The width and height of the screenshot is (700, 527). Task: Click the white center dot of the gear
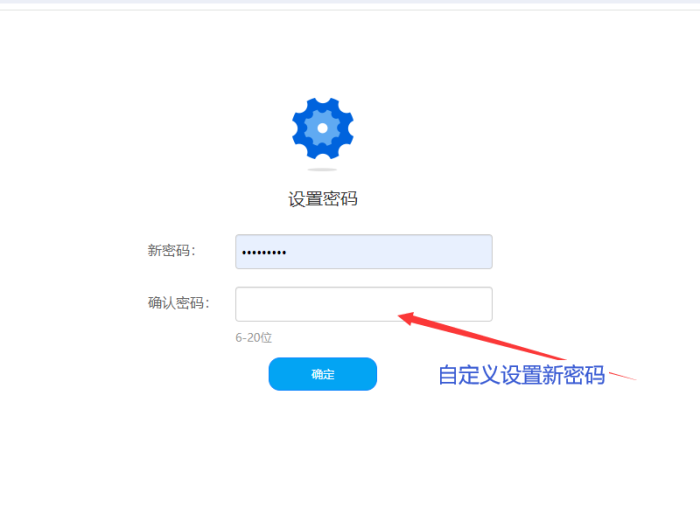[x=322, y=129]
